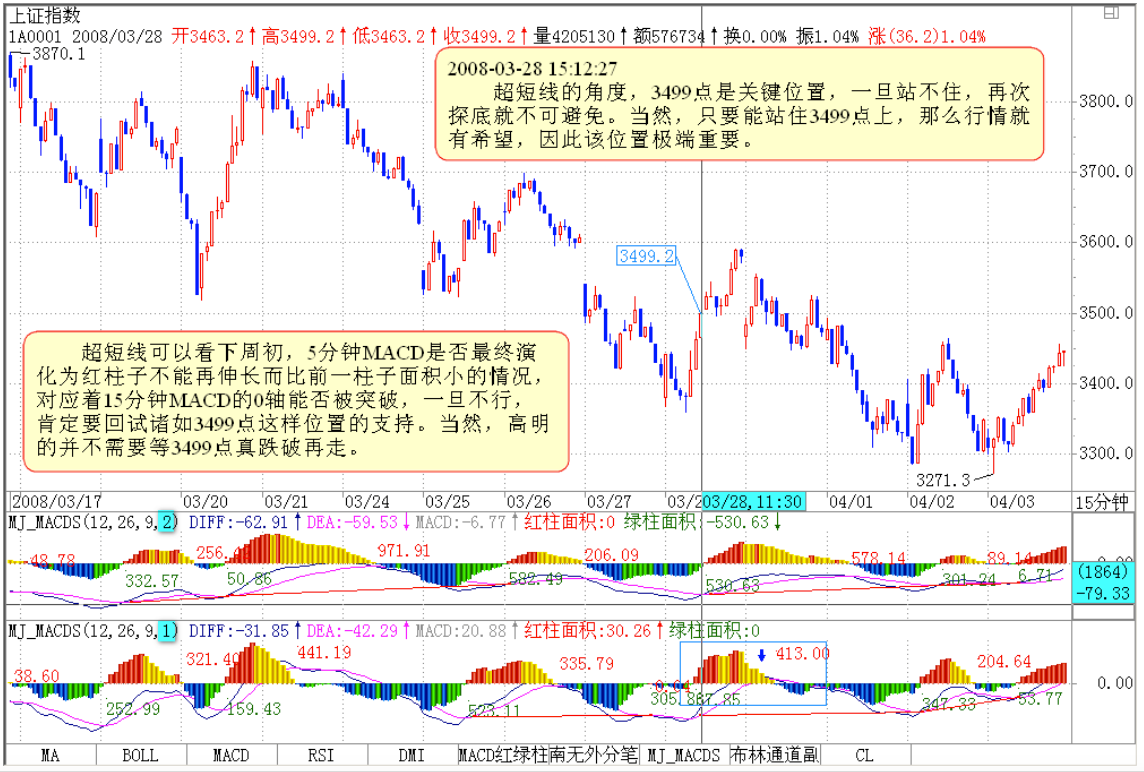This screenshot has height=772, width=1144.
Task: Select the RSI indicator tab
Action: click(322, 755)
